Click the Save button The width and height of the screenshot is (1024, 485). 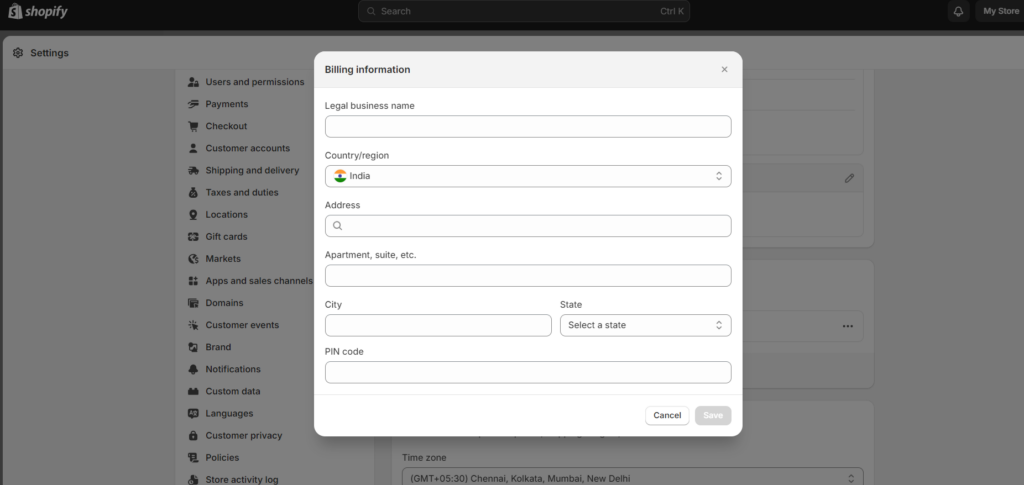click(x=713, y=416)
